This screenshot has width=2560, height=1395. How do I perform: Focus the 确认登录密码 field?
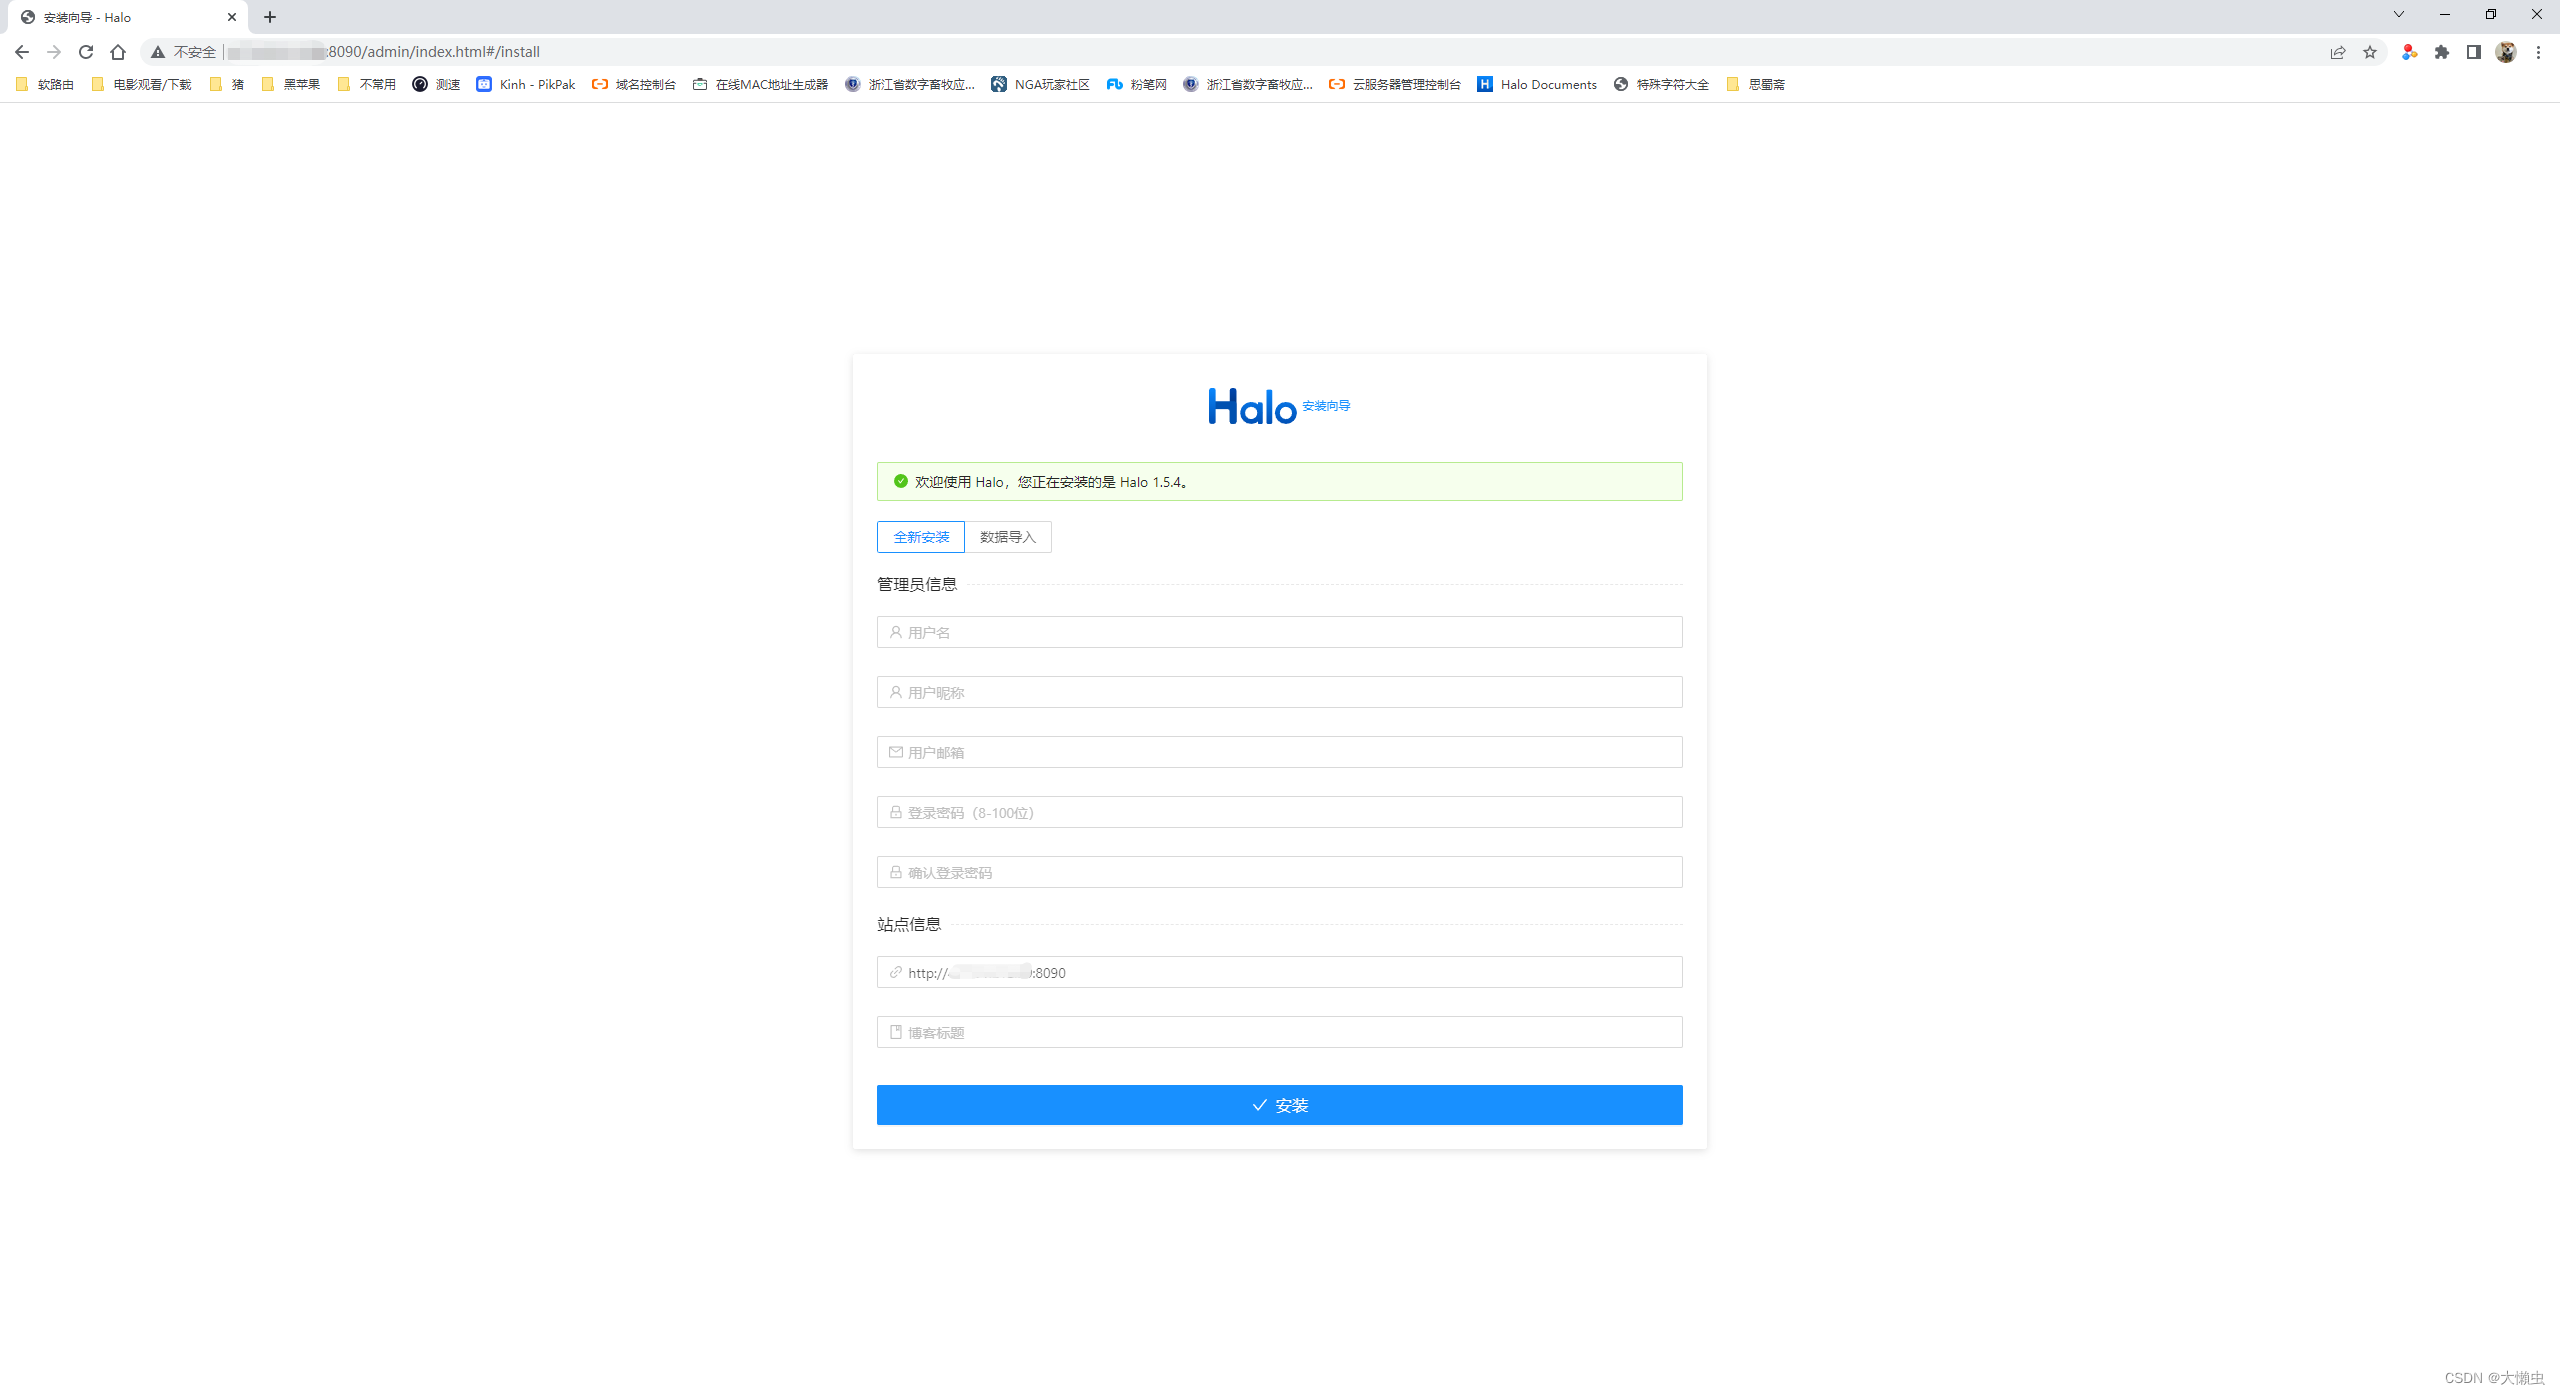click(x=1280, y=872)
